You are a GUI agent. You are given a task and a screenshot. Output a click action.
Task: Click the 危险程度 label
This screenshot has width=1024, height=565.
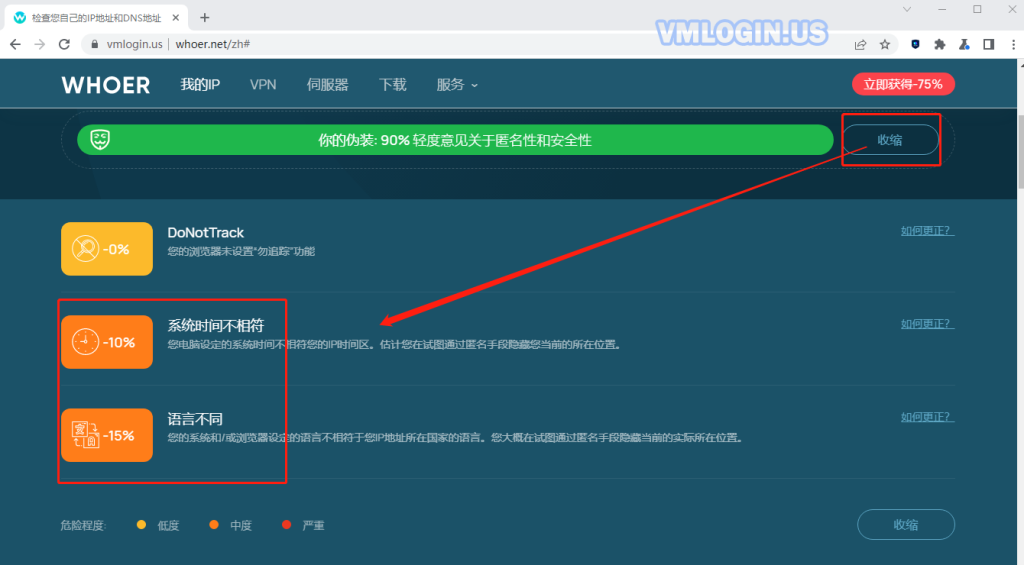point(83,525)
